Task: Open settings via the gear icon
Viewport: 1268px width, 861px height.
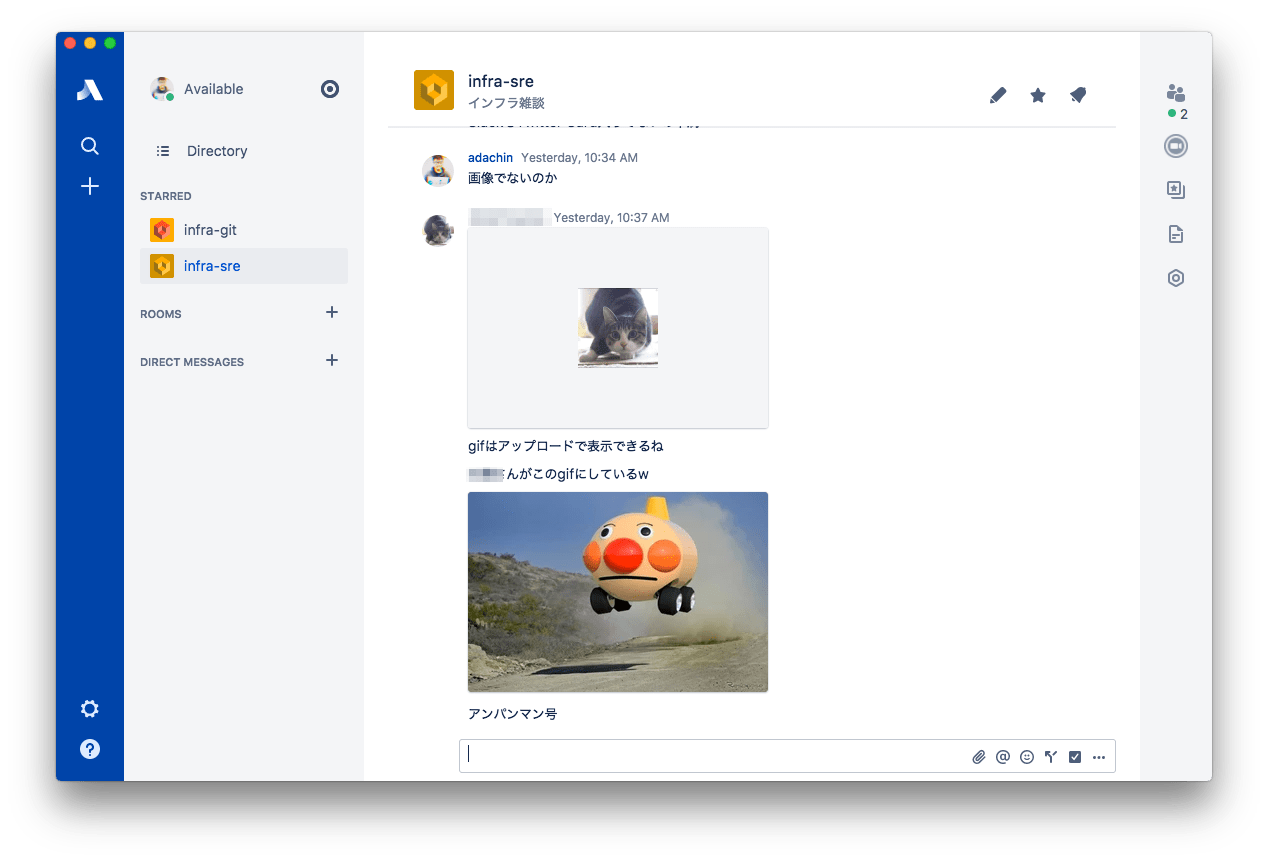Action: [x=90, y=709]
